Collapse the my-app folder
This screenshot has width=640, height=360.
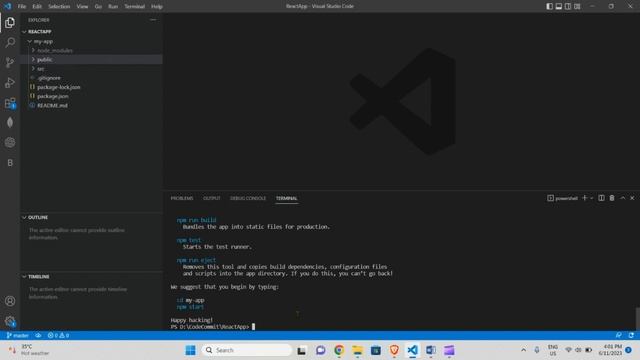tap(92, 41)
